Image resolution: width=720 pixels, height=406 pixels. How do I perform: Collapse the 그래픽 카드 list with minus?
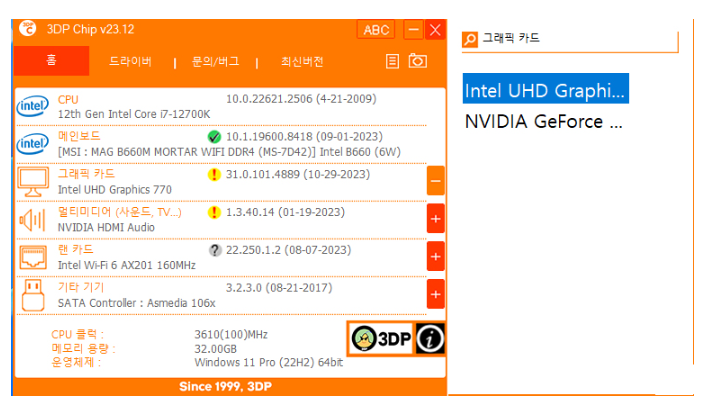point(435,181)
